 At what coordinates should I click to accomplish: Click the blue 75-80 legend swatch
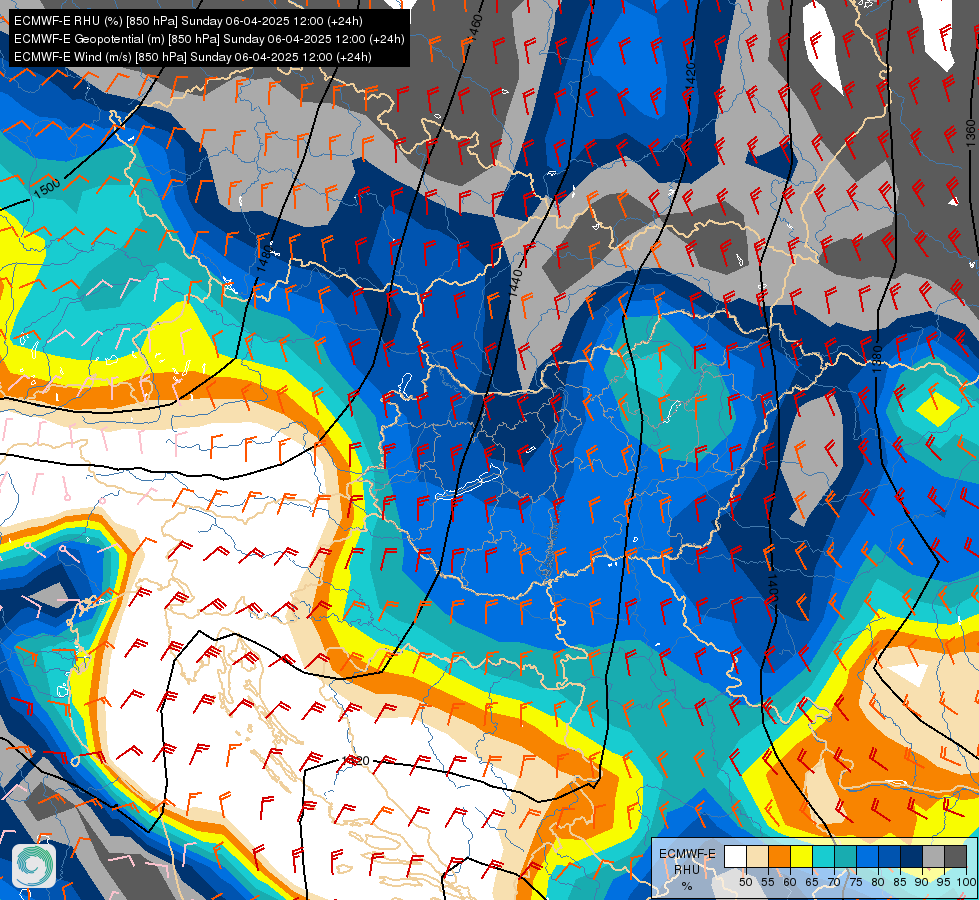tap(868, 856)
